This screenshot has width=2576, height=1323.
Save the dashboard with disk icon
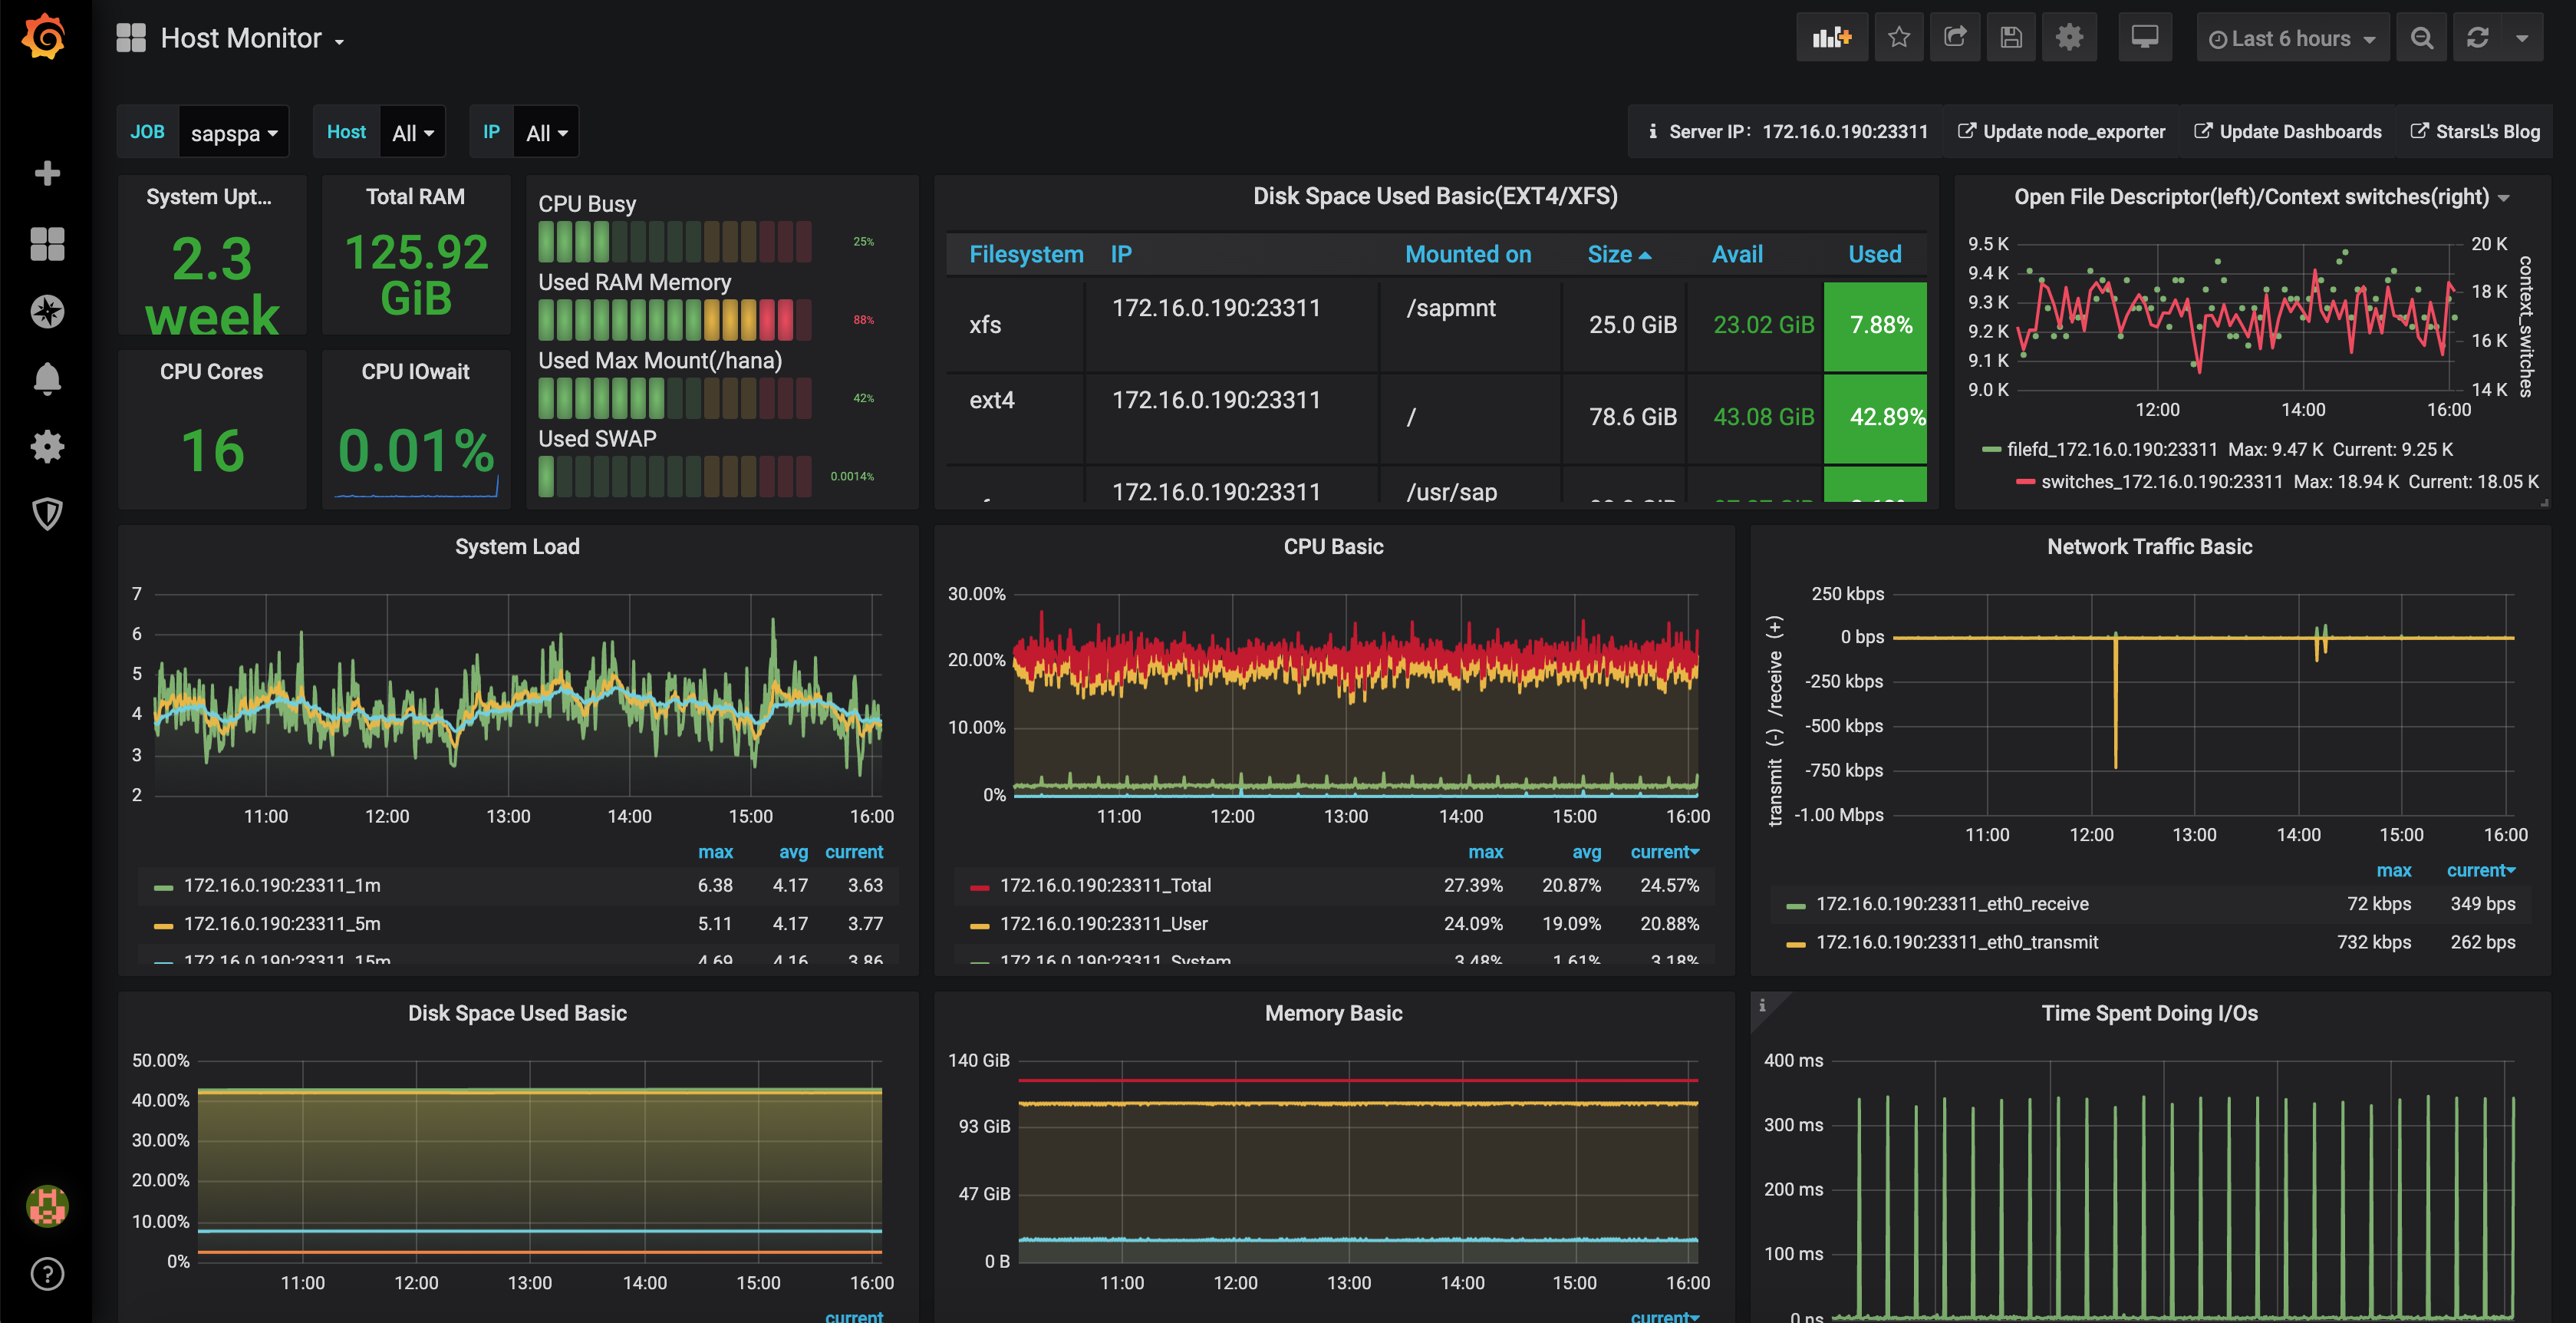tap(2011, 38)
